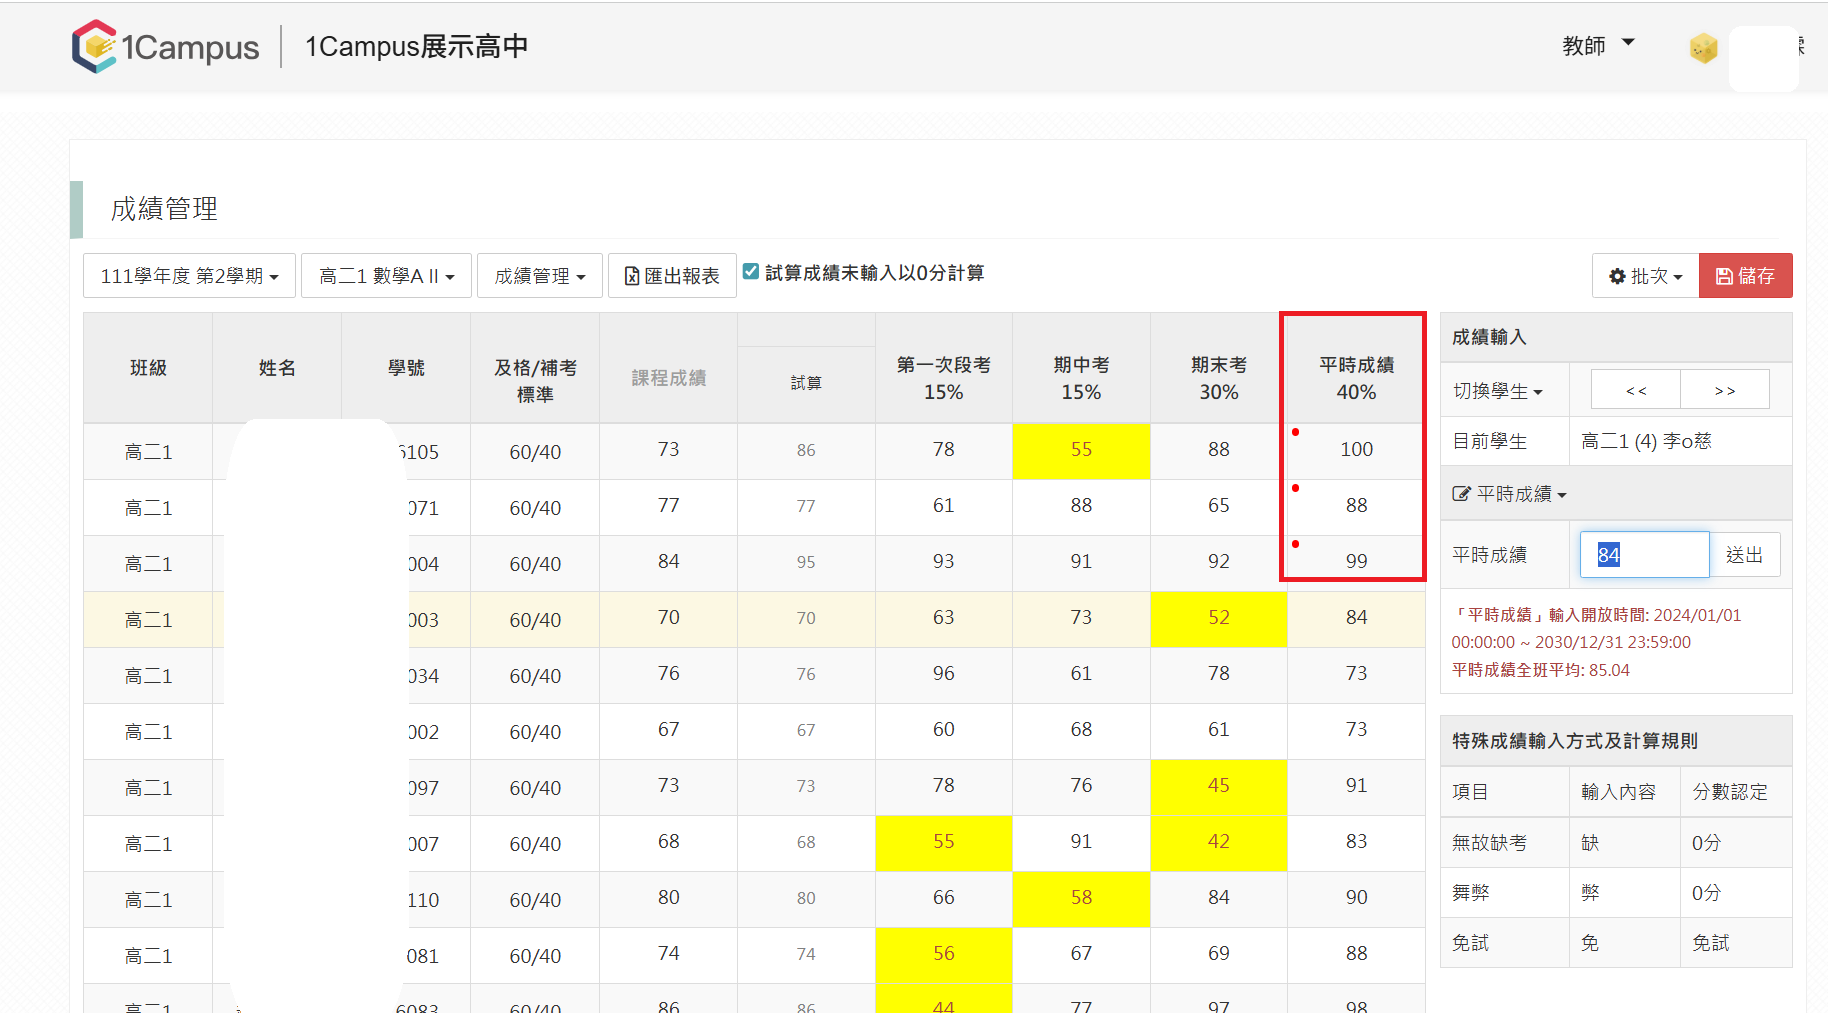
Task: Click the 92 期末考 cell
Action: 1218,562
